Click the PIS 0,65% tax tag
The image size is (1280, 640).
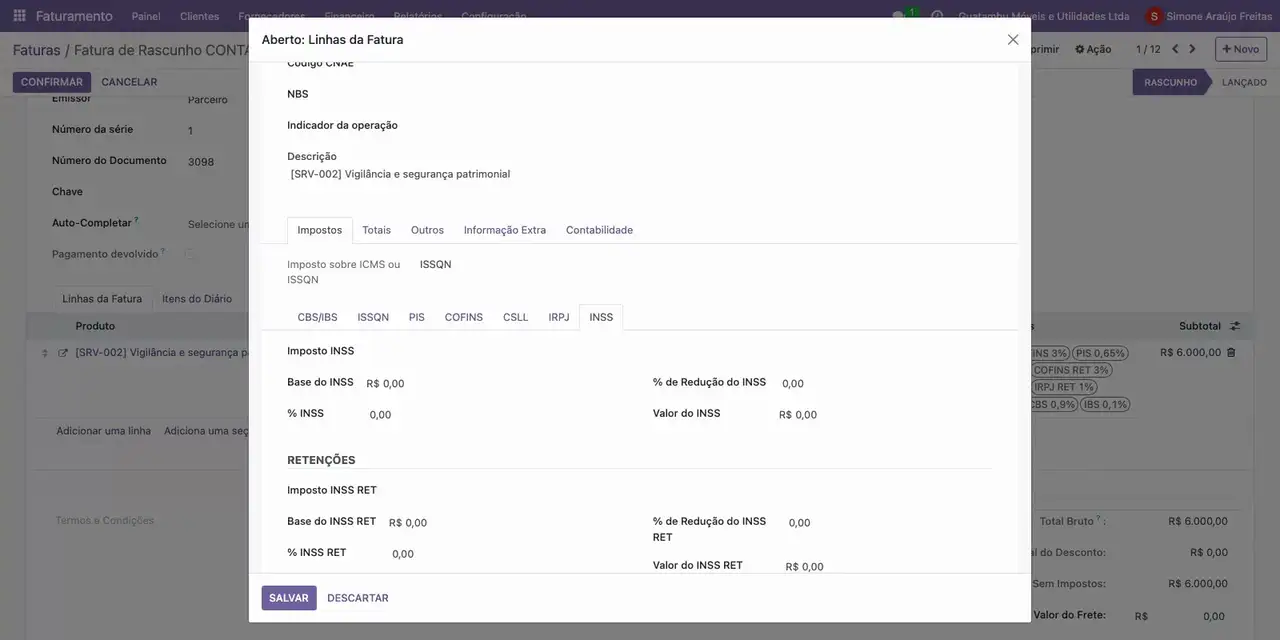1100,353
